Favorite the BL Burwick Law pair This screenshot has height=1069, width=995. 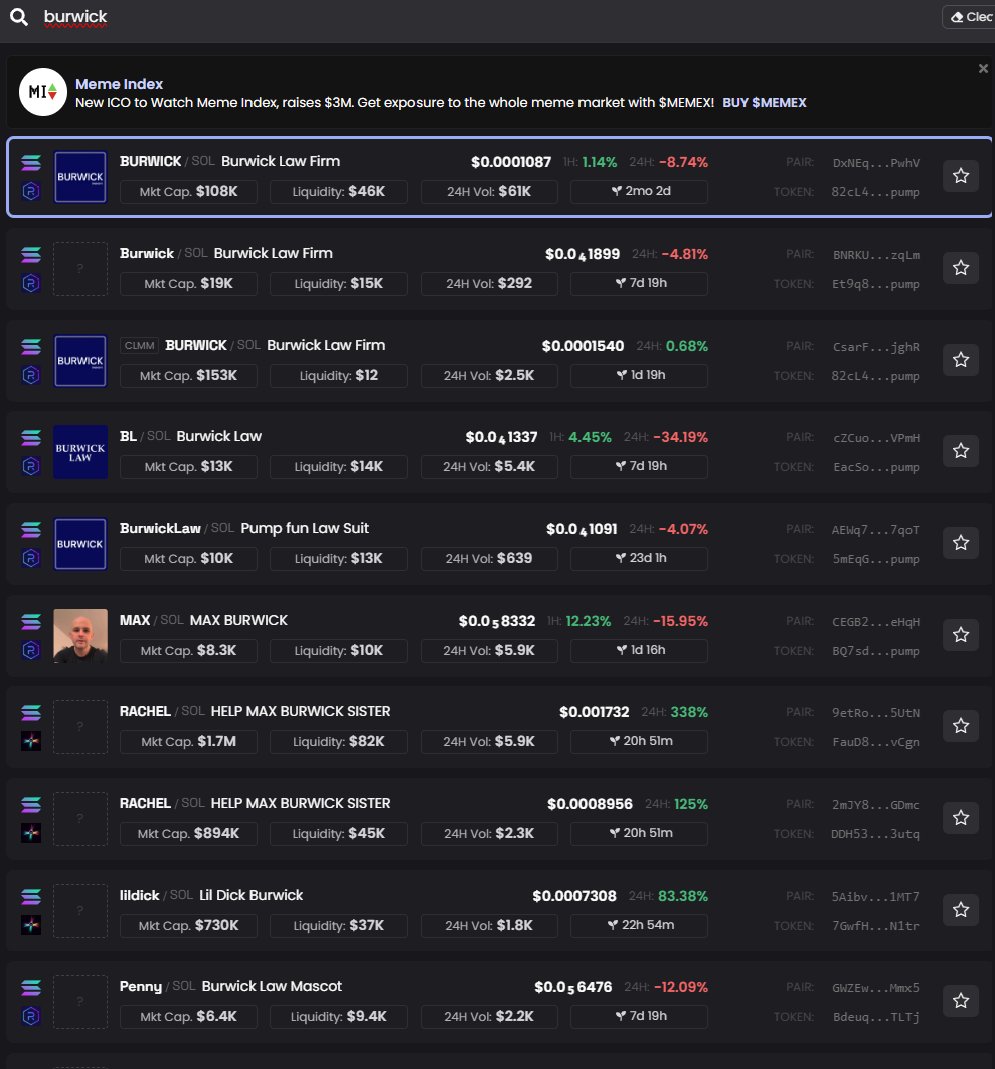961,451
